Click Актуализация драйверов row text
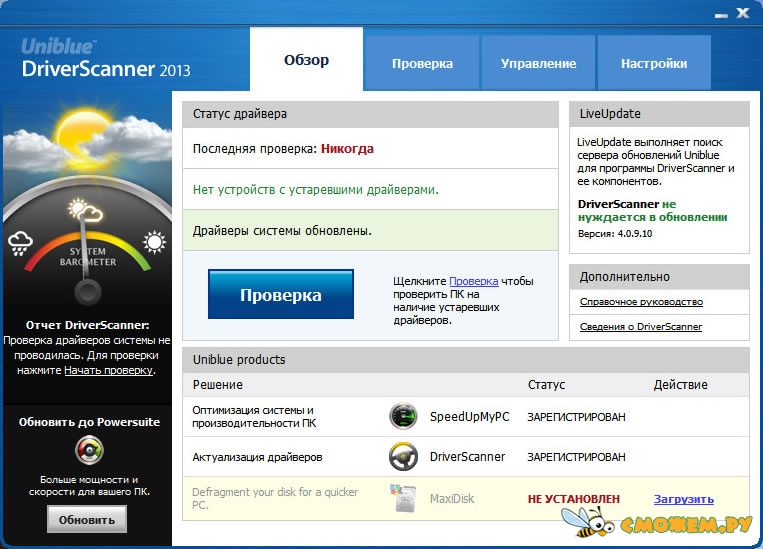Screen dimensions: 763x549 257,457
